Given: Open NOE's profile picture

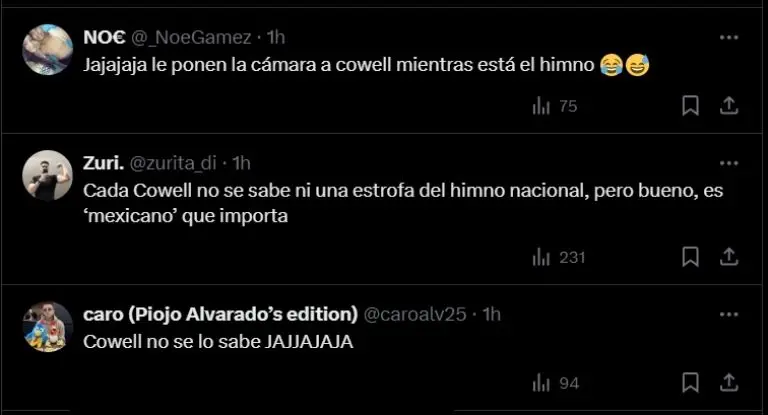Looking at the screenshot, I should (x=48, y=49).
